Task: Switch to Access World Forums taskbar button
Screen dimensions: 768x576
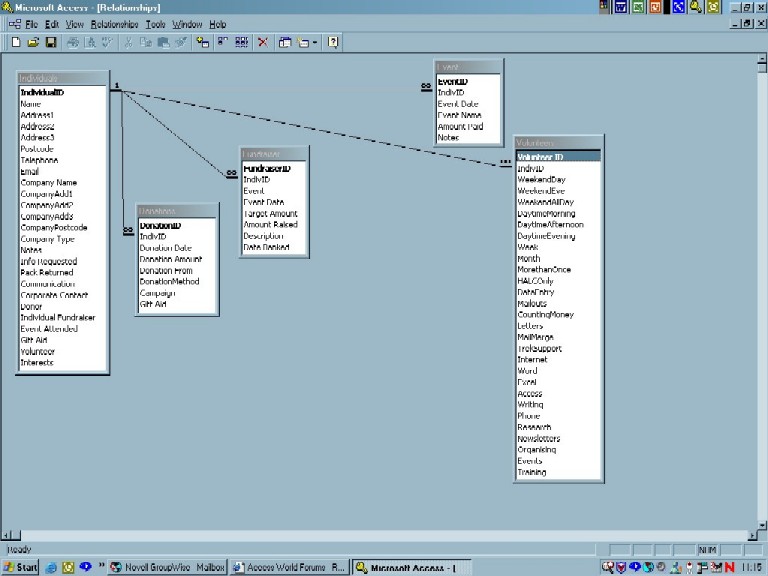Action: pos(288,567)
